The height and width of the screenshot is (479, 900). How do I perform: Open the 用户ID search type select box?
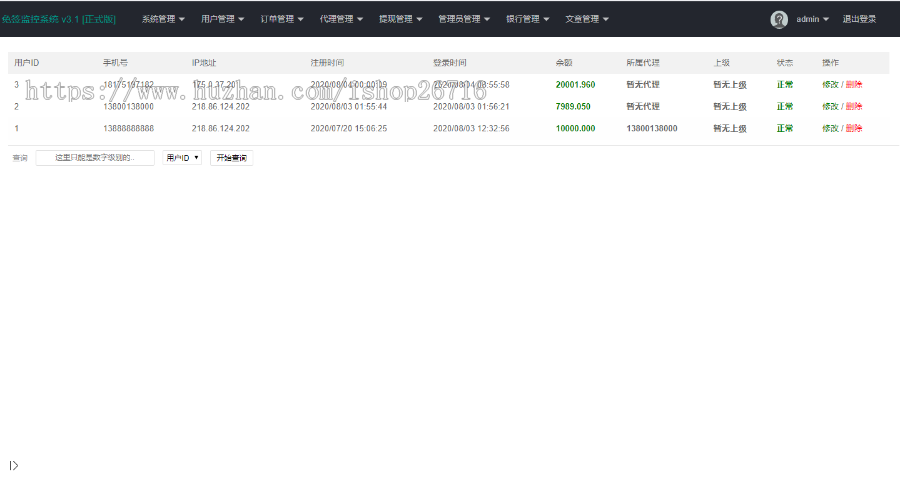182,158
